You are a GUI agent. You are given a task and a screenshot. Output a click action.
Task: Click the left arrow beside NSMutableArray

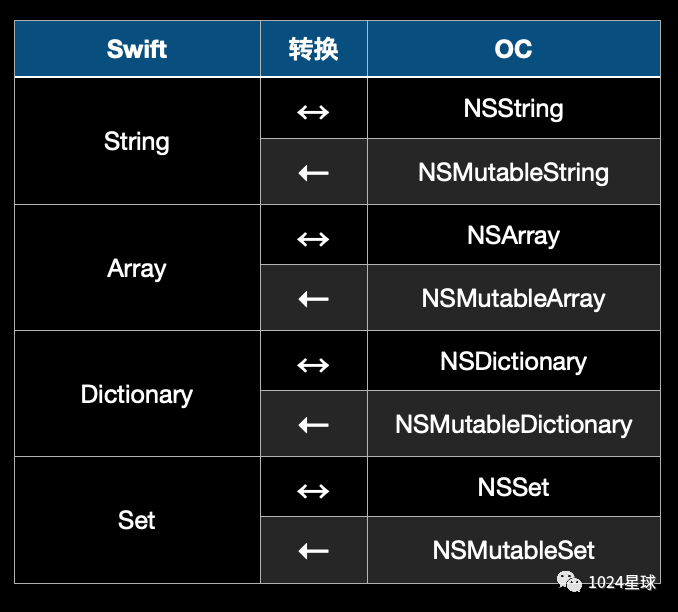[x=313, y=299]
